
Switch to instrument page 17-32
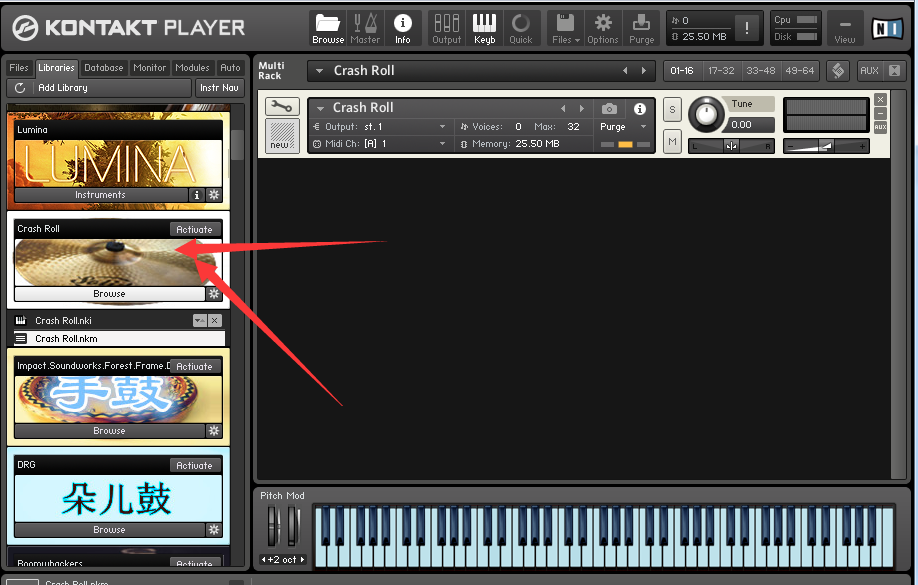[x=721, y=71]
